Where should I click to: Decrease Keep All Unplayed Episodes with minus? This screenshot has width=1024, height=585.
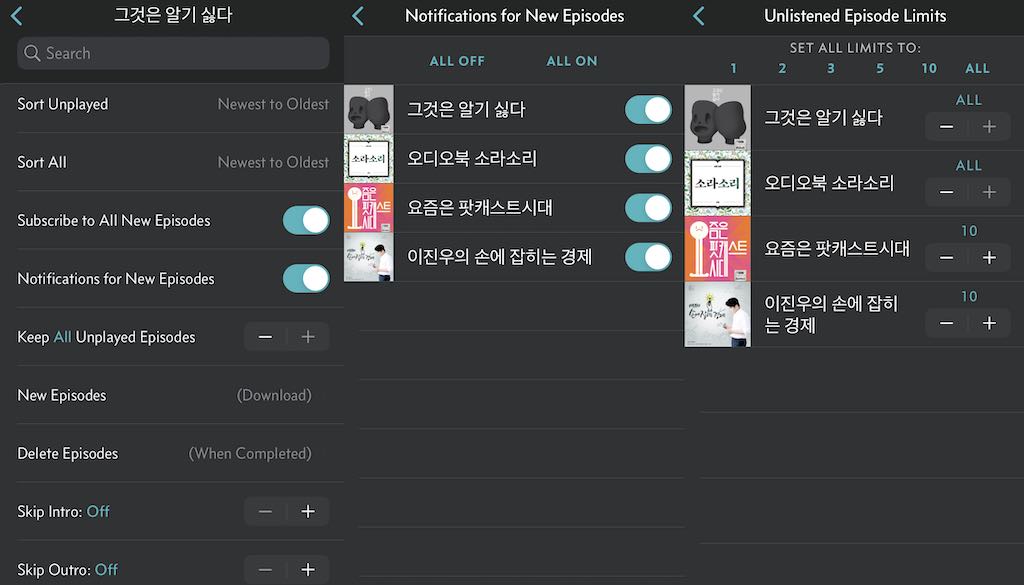click(x=265, y=337)
